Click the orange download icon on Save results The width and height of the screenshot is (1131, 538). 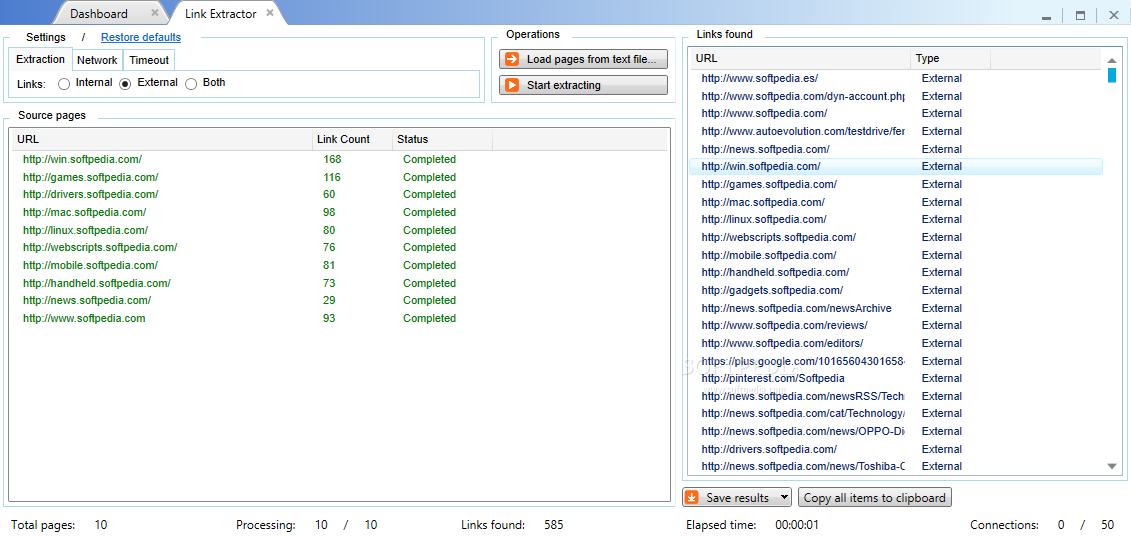coord(692,498)
